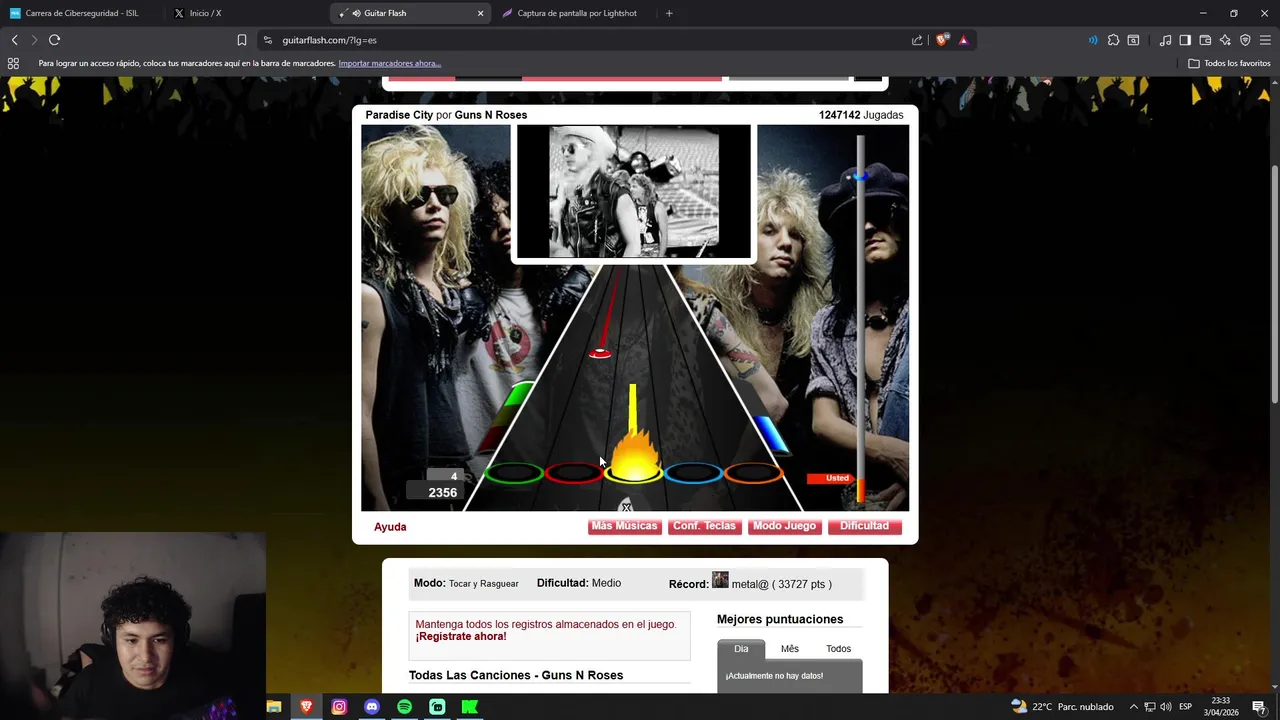Click the Brave browser taskbar icon
This screenshot has height=720, width=1280.
click(x=306, y=707)
